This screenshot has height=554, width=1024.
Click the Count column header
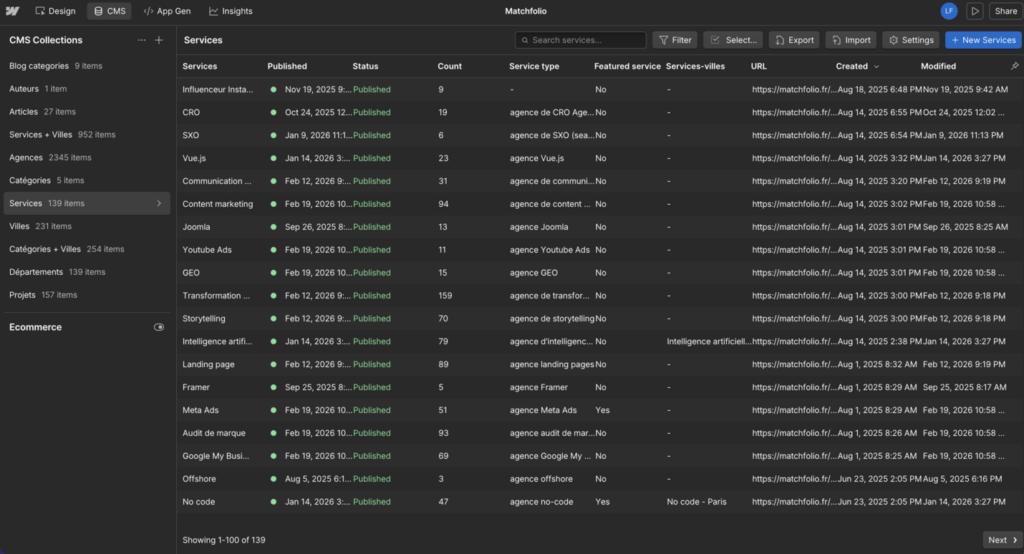449,66
